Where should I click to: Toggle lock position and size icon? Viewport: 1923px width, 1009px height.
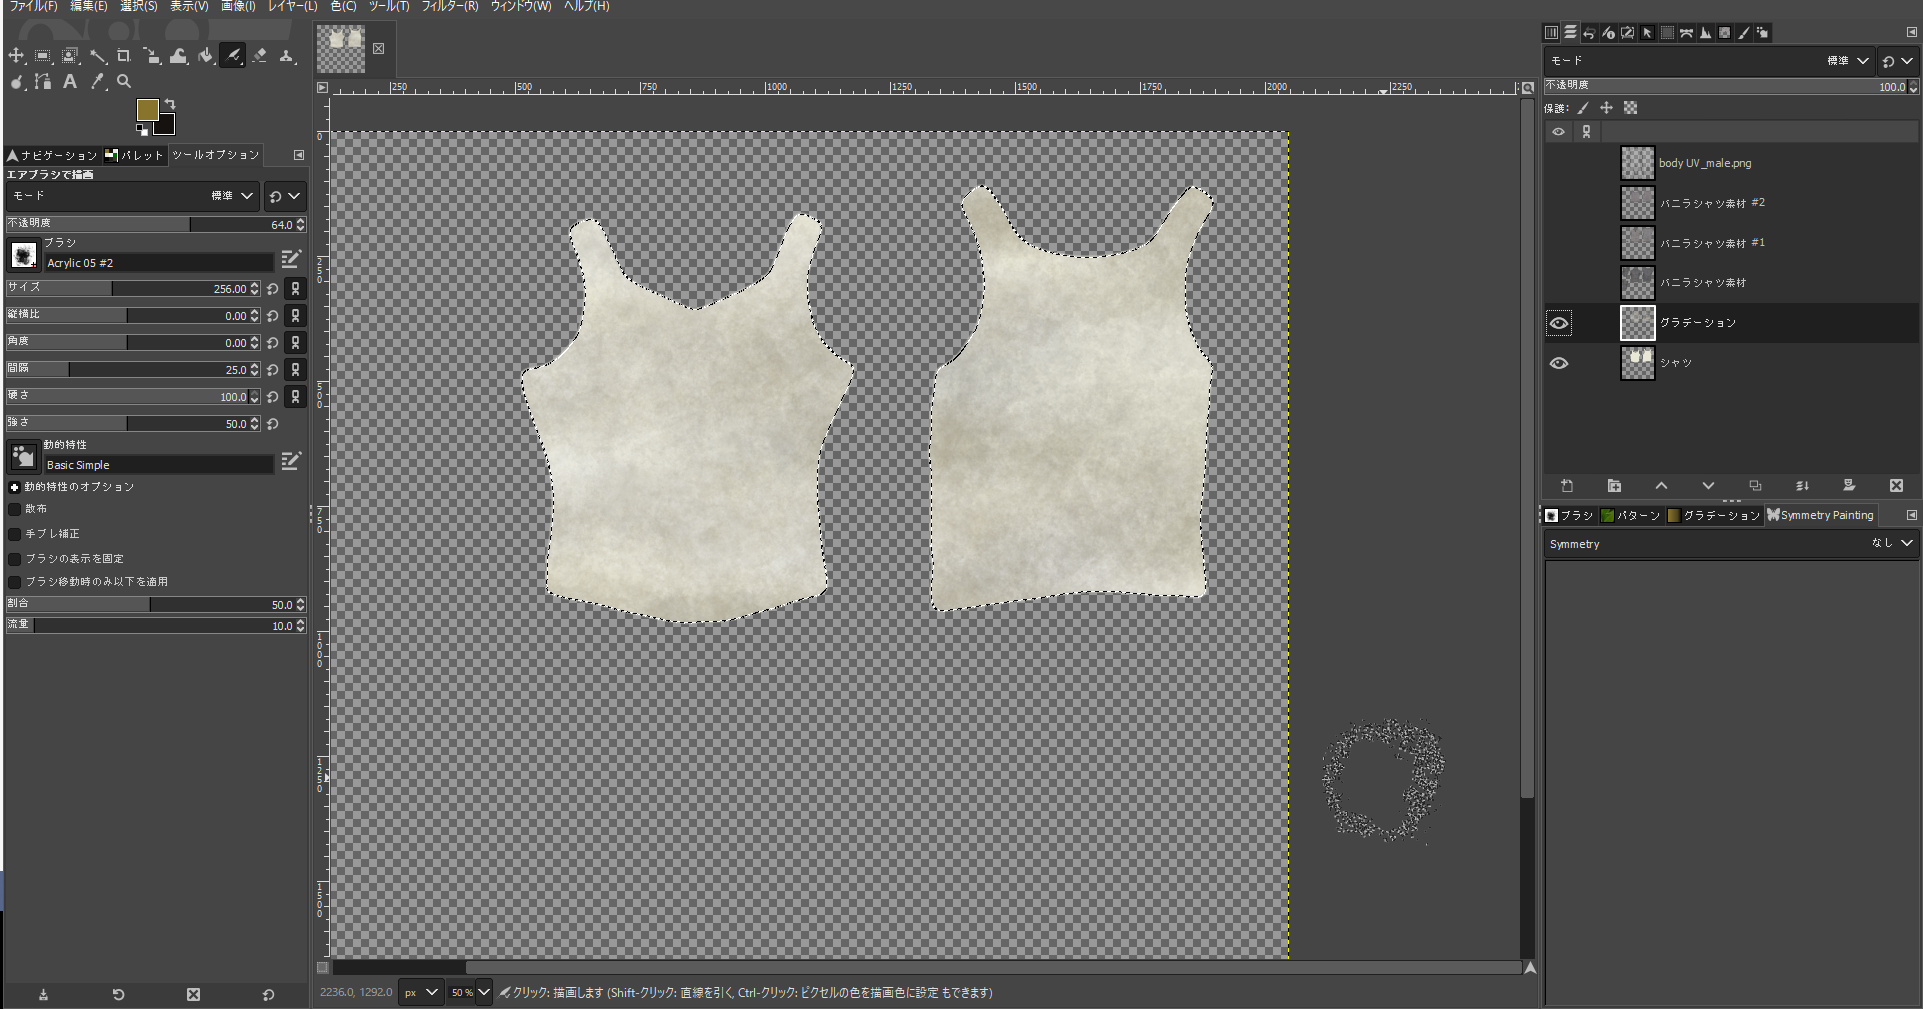[1606, 108]
